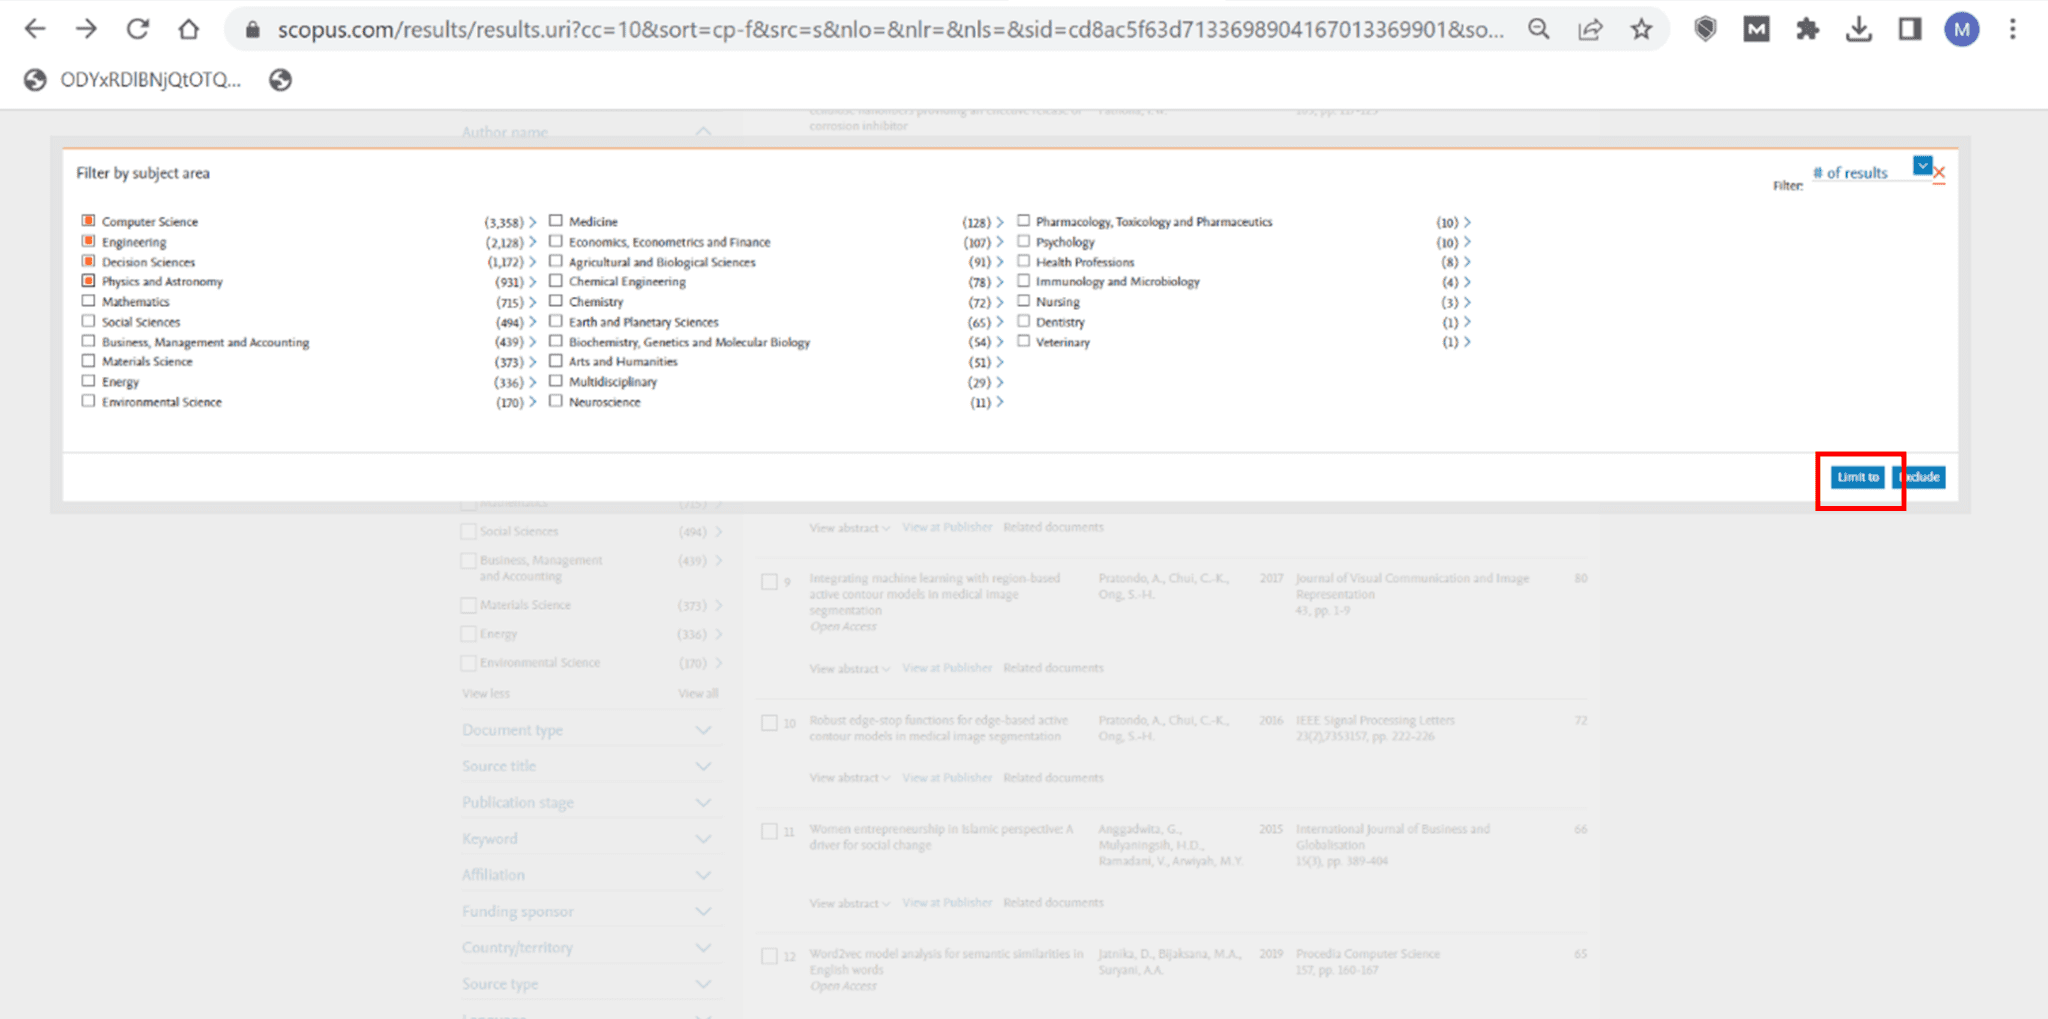Open Chrome three-dot menu
This screenshot has width=2048, height=1019.
pos(2013,30)
